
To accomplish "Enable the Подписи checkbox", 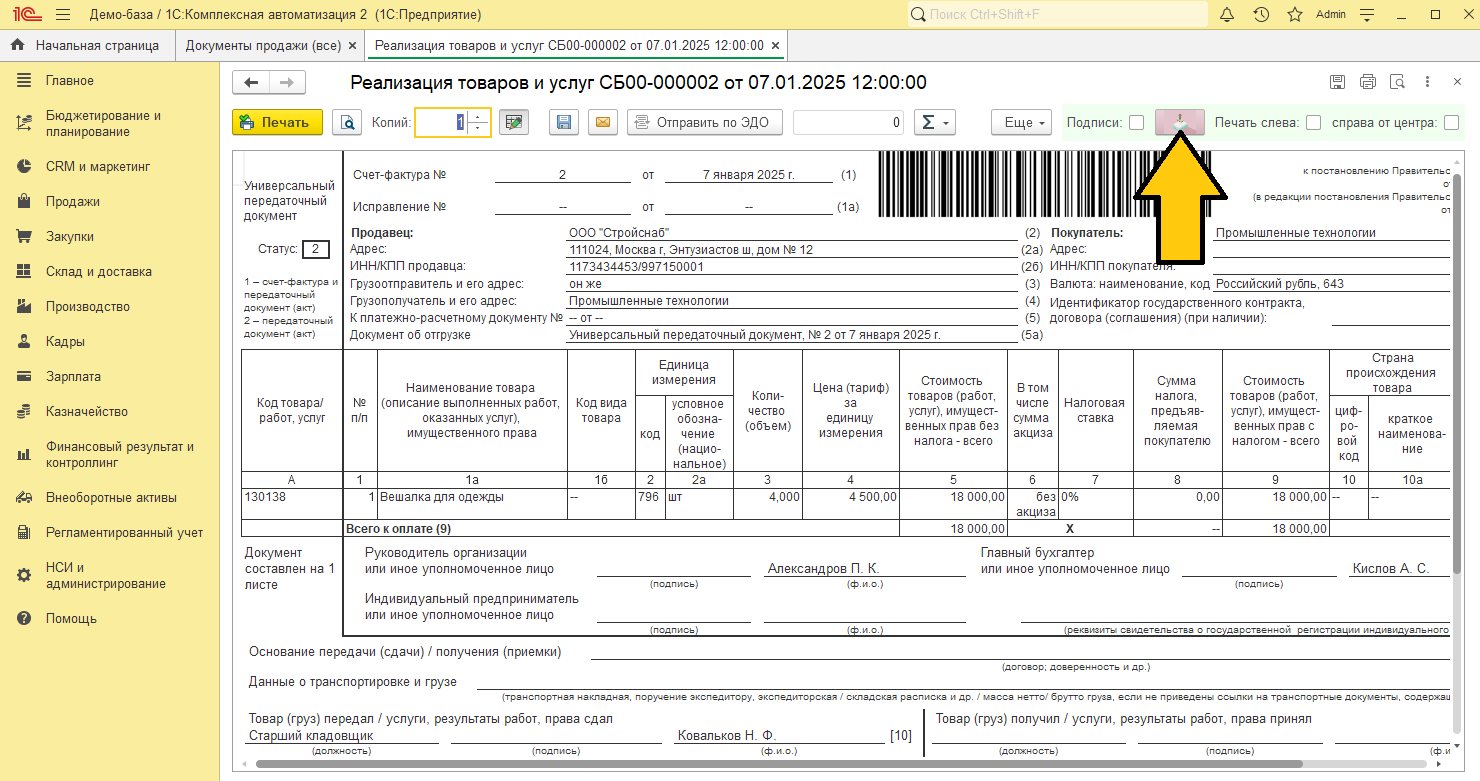I will (x=1136, y=122).
